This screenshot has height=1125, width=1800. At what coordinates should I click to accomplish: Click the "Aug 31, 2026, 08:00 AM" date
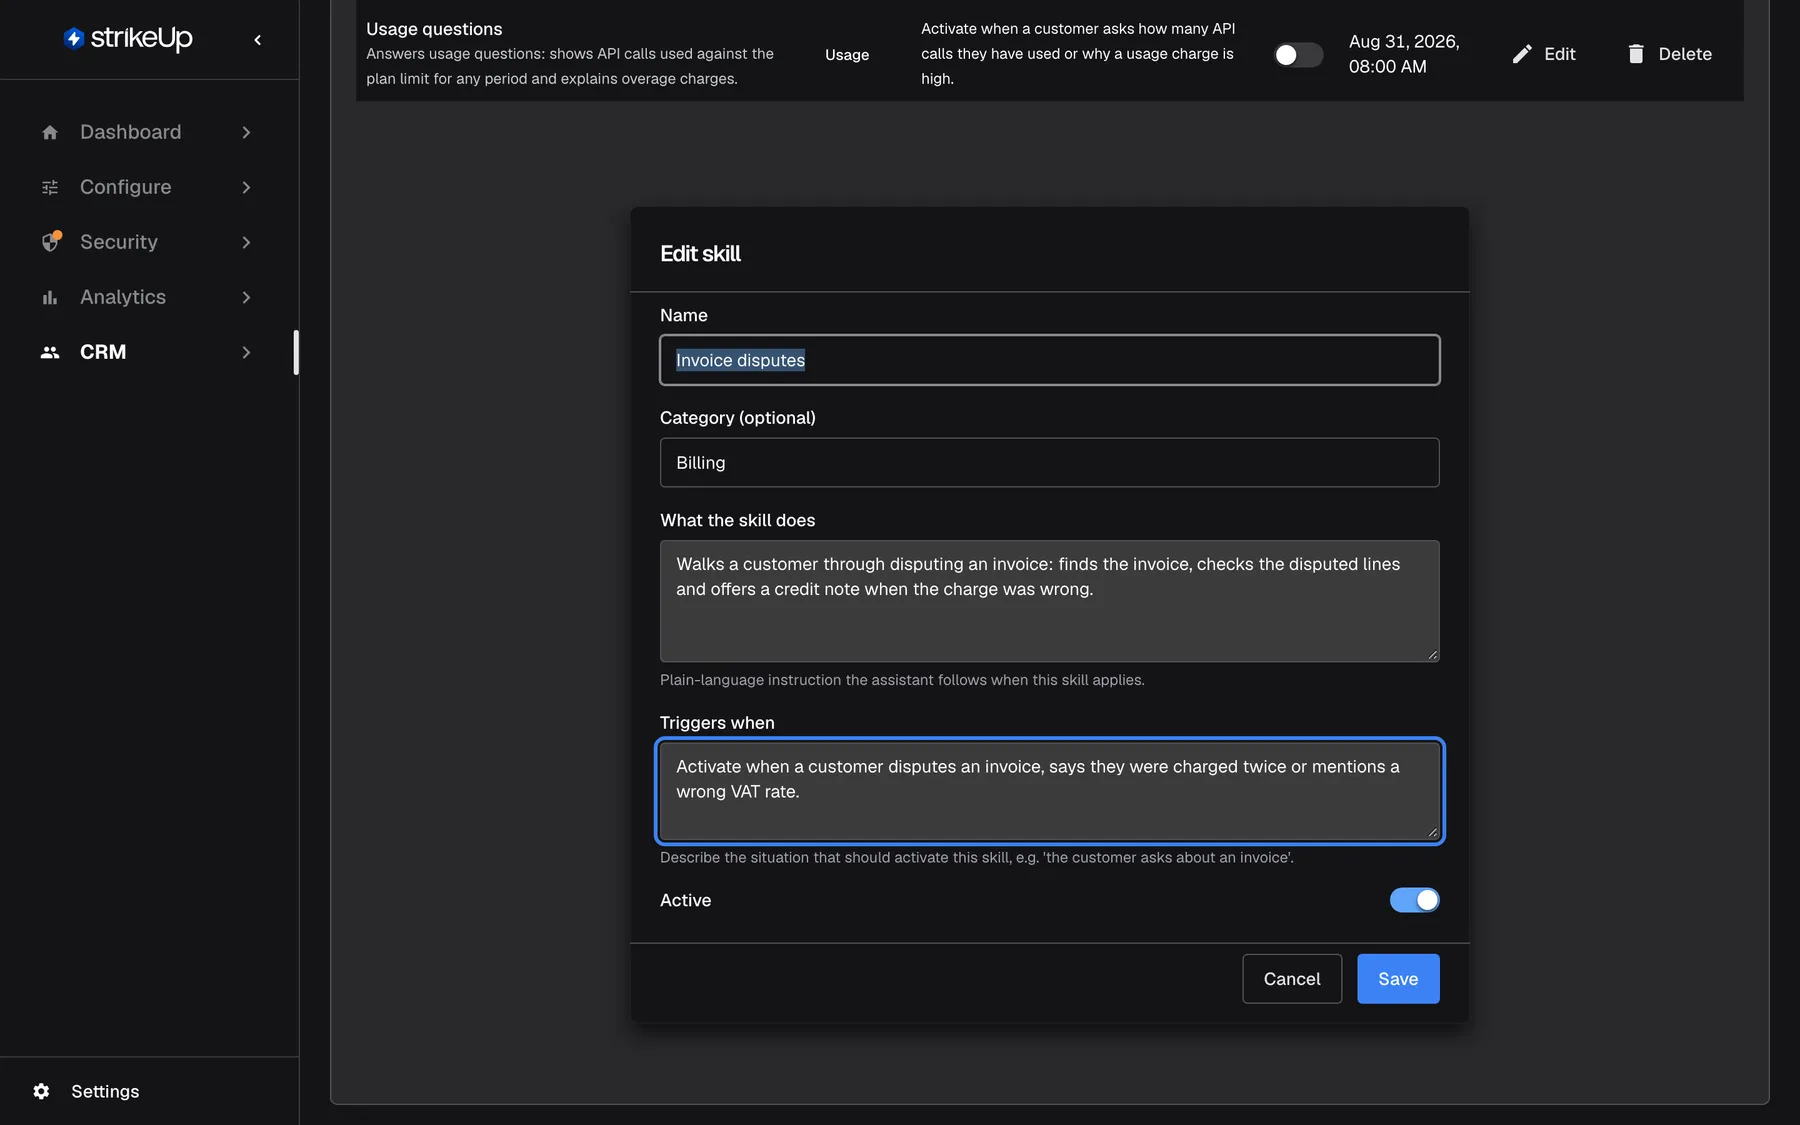tap(1404, 54)
